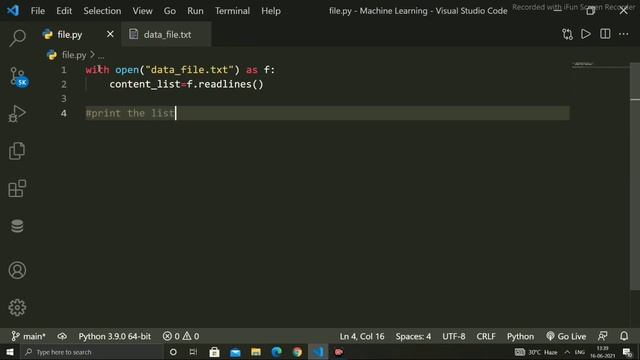Open the Explorer files view
Screen dimensions: 640x360
tap(17, 151)
